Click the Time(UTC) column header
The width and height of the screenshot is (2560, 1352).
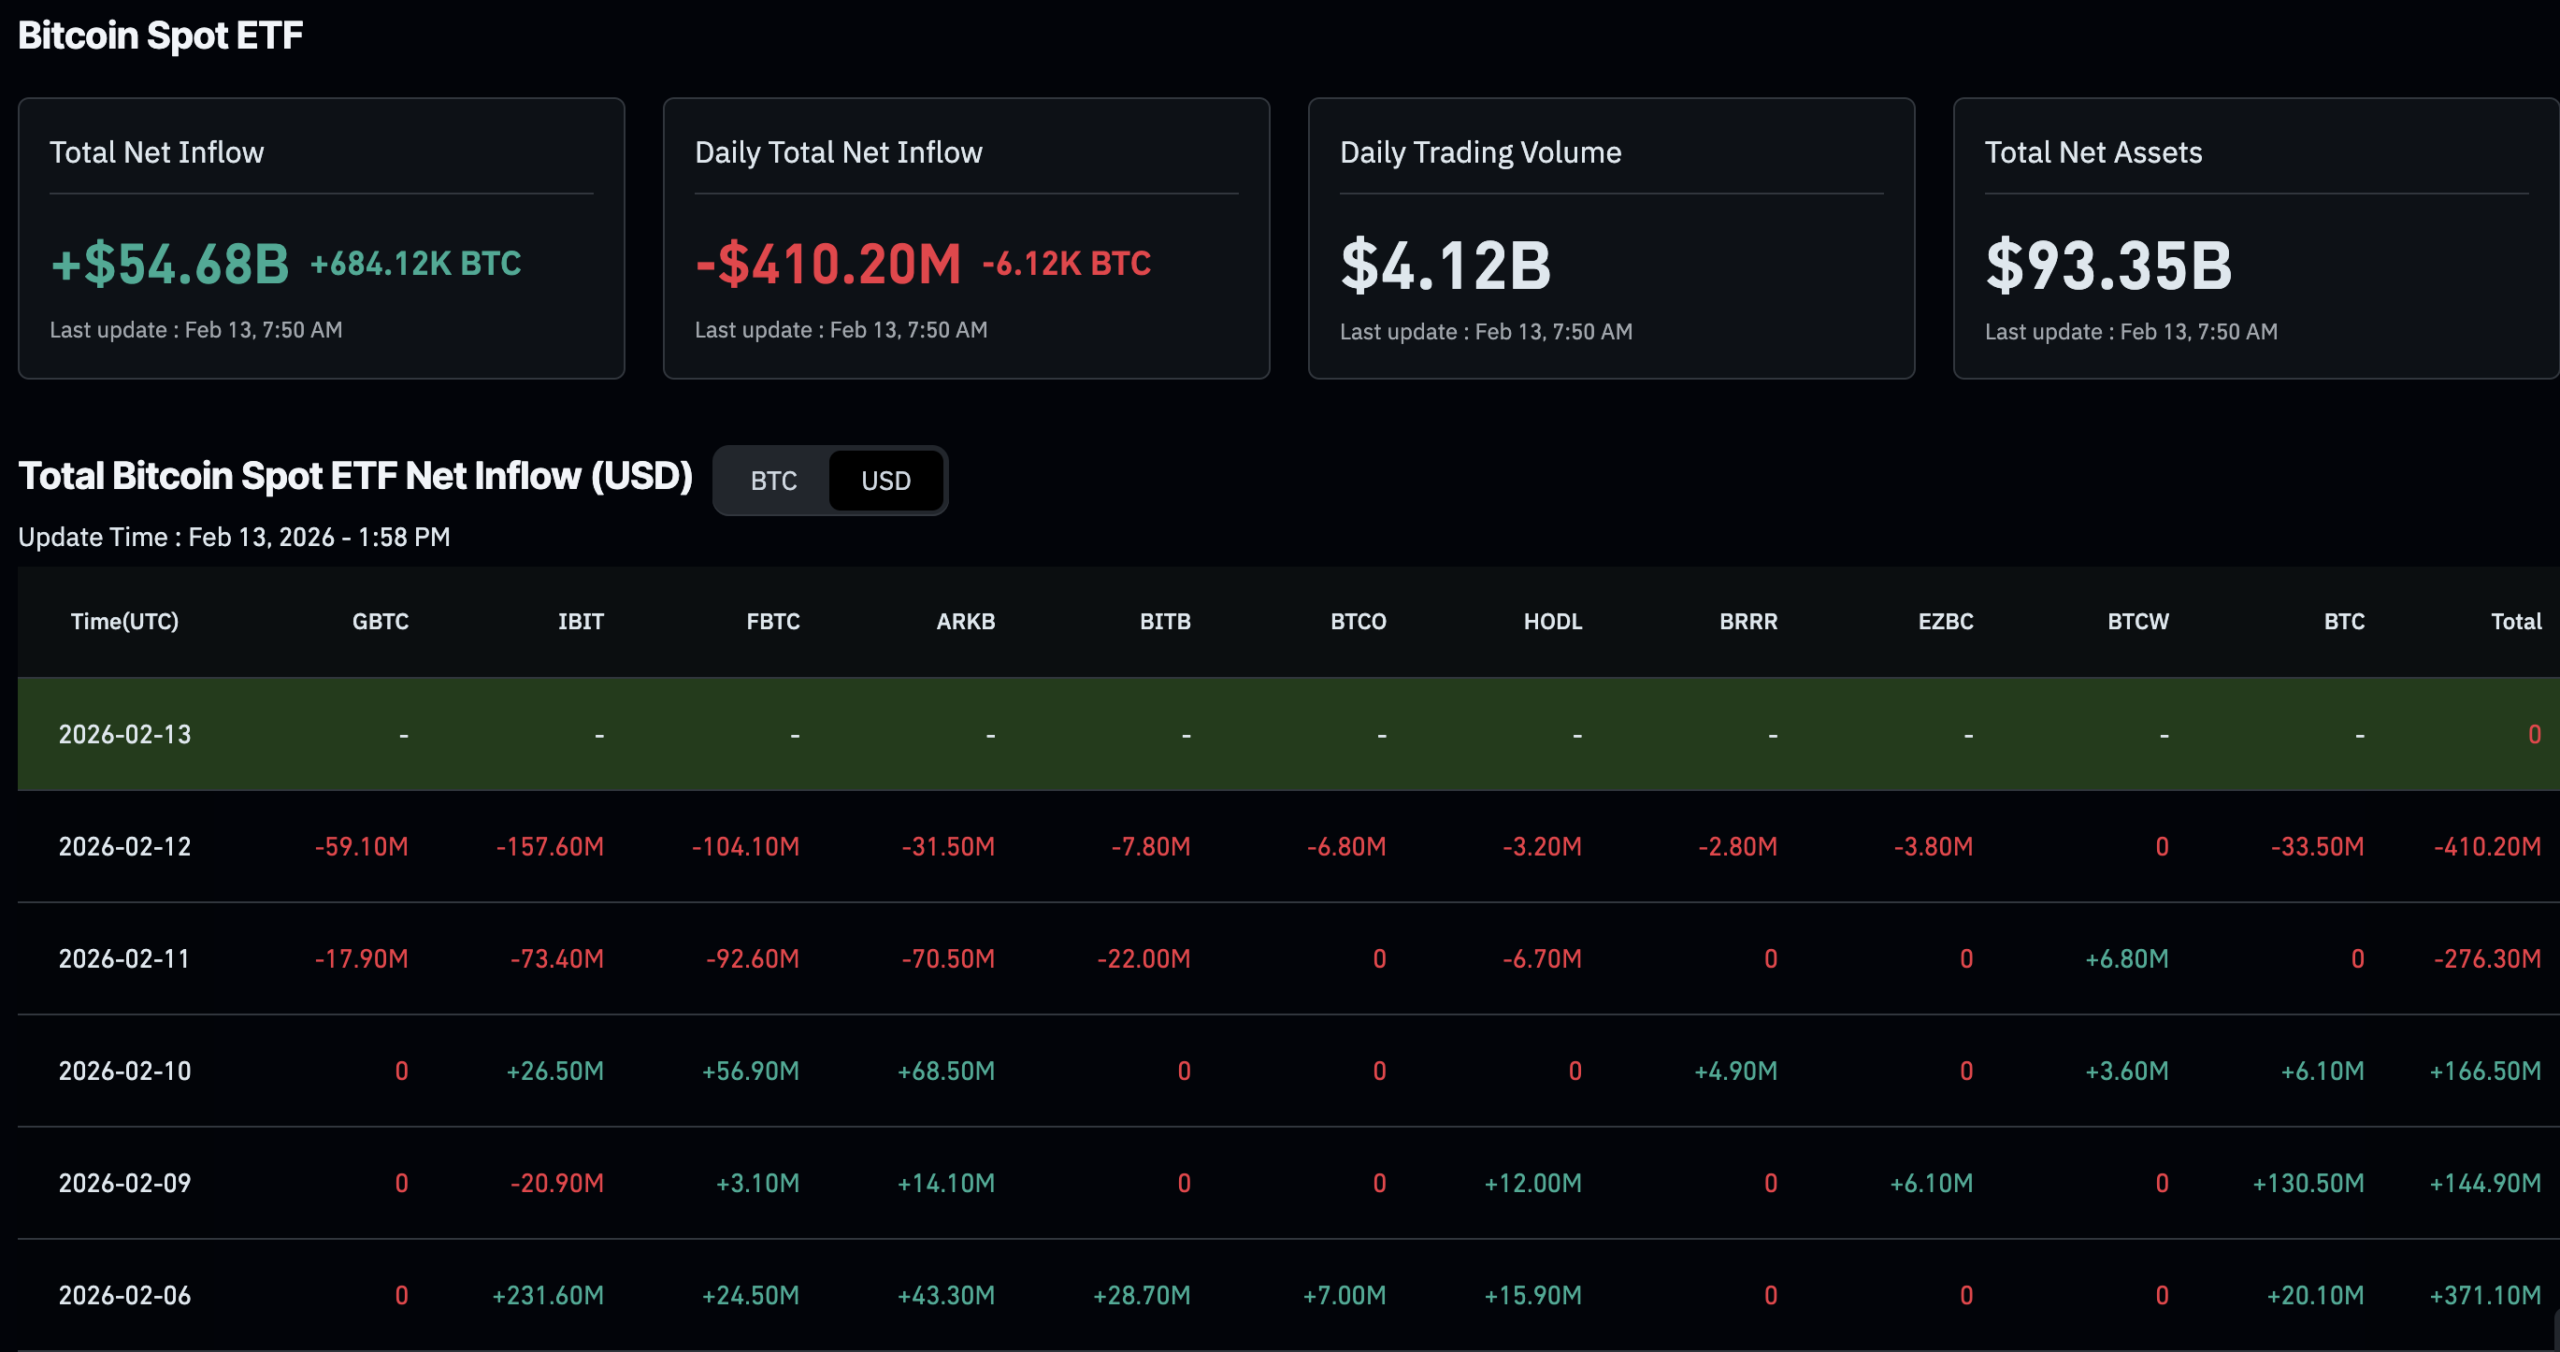[x=125, y=621]
